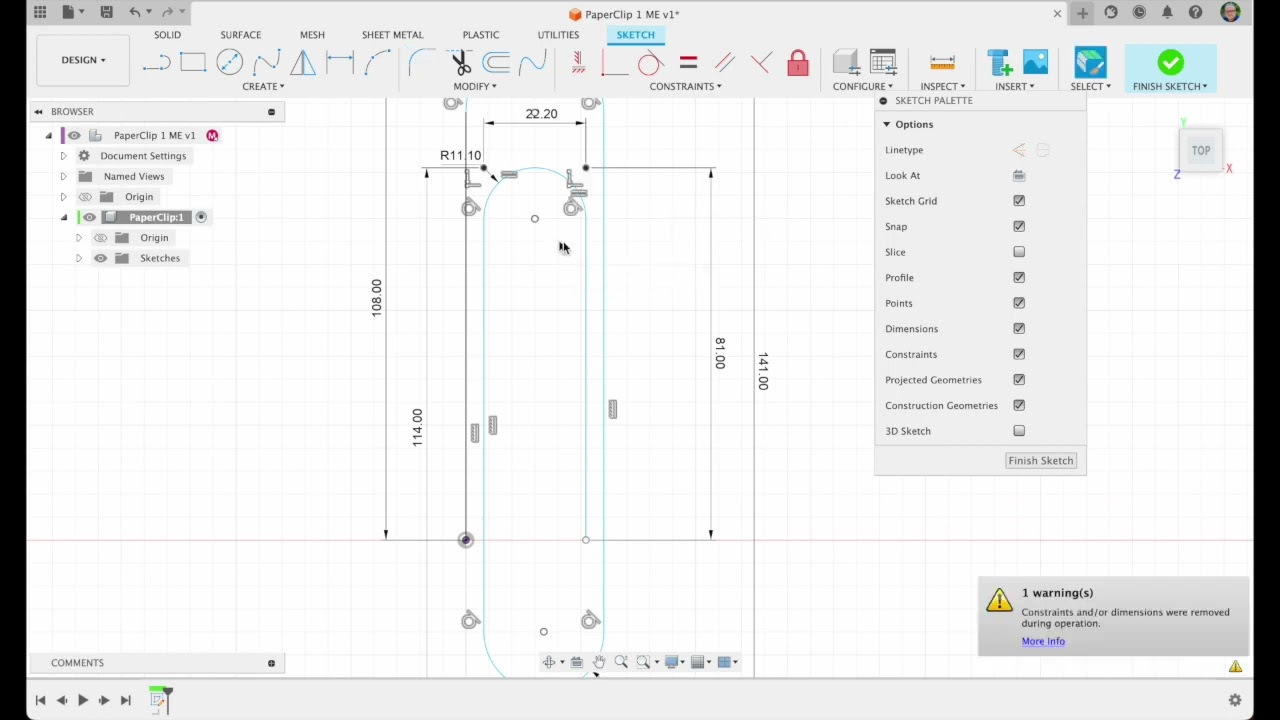1280x720 pixels.
Task: Open the CONFIGURE dropdown menu
Action: [863, 86]
